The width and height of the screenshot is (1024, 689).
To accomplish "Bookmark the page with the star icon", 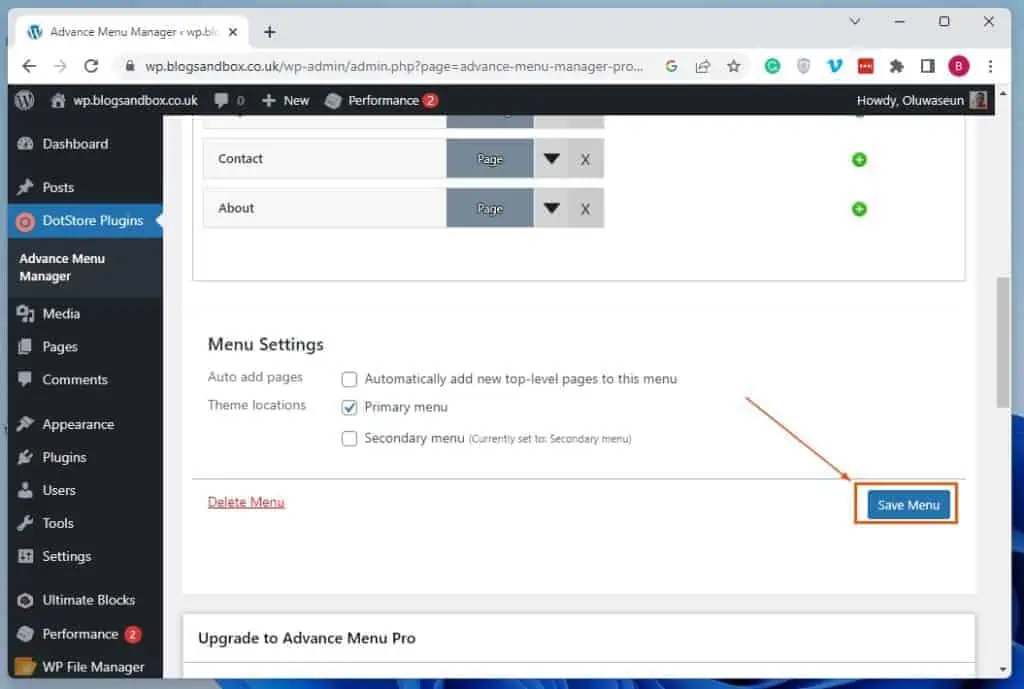I will (735, 65).
